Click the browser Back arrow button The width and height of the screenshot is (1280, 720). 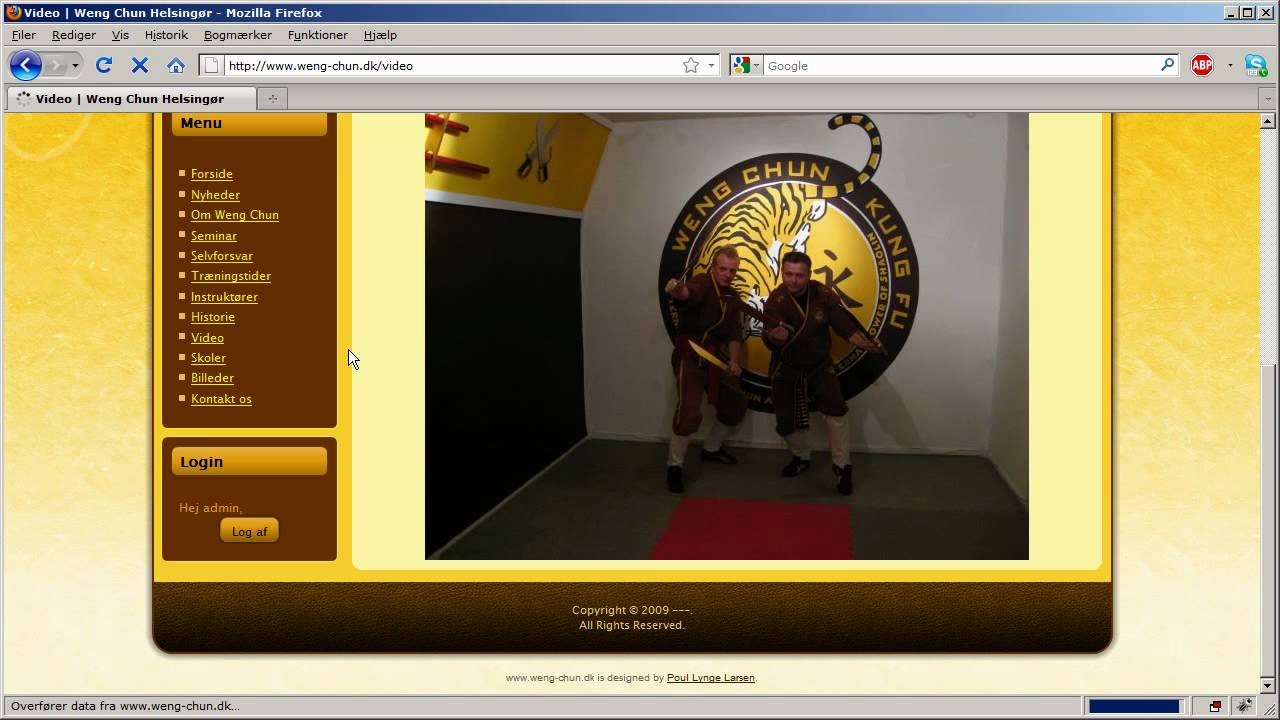26,65
